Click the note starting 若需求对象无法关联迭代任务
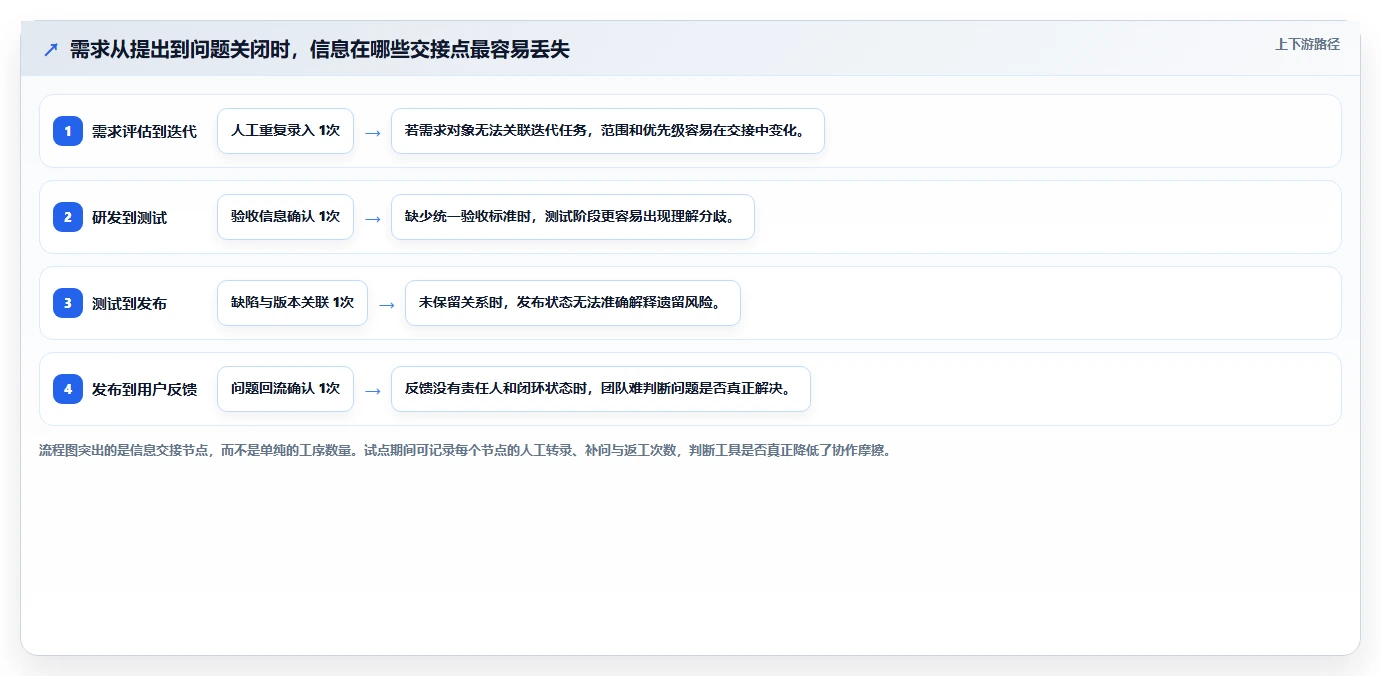 608,131
